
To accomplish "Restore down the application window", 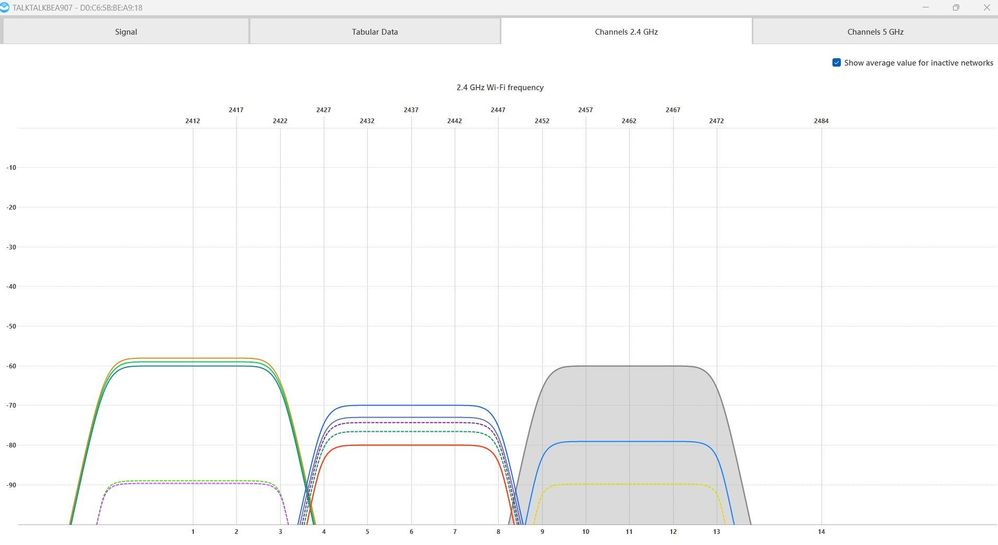I will click(955, 7).
